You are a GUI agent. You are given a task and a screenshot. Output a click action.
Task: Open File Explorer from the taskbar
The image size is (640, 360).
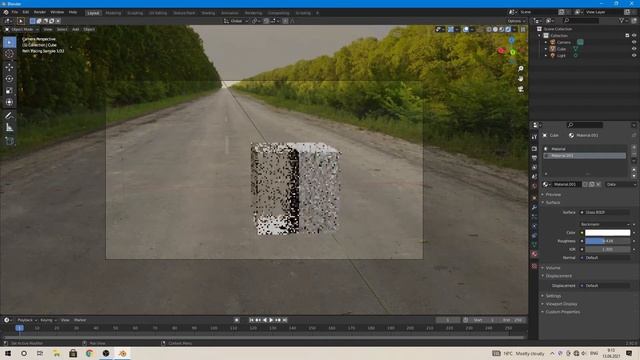pyautogui.click(x=56, y=353)
